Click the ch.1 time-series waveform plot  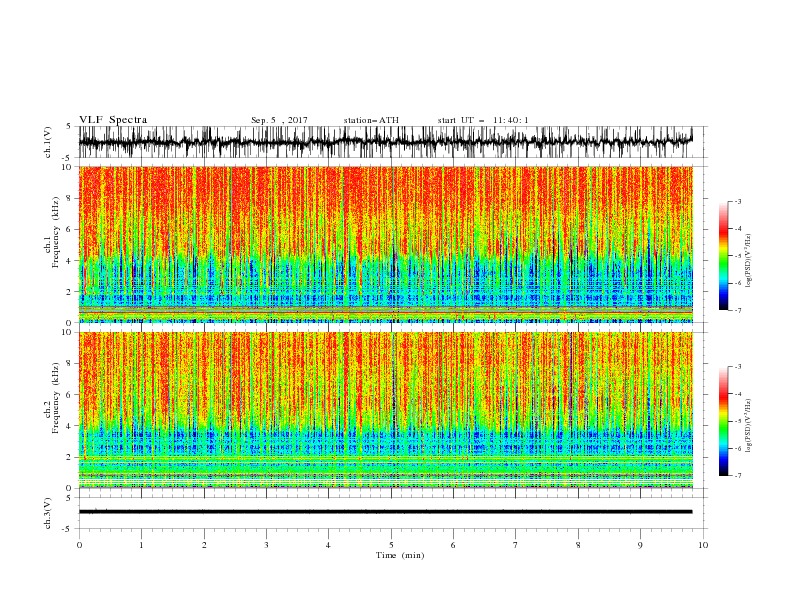385,142
